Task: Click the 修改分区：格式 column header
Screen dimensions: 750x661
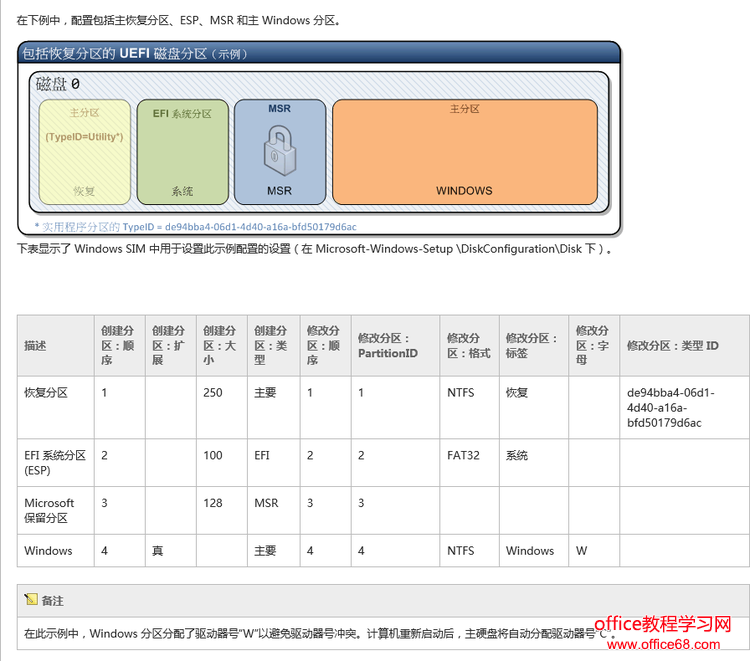Action: tap(469, 346)
